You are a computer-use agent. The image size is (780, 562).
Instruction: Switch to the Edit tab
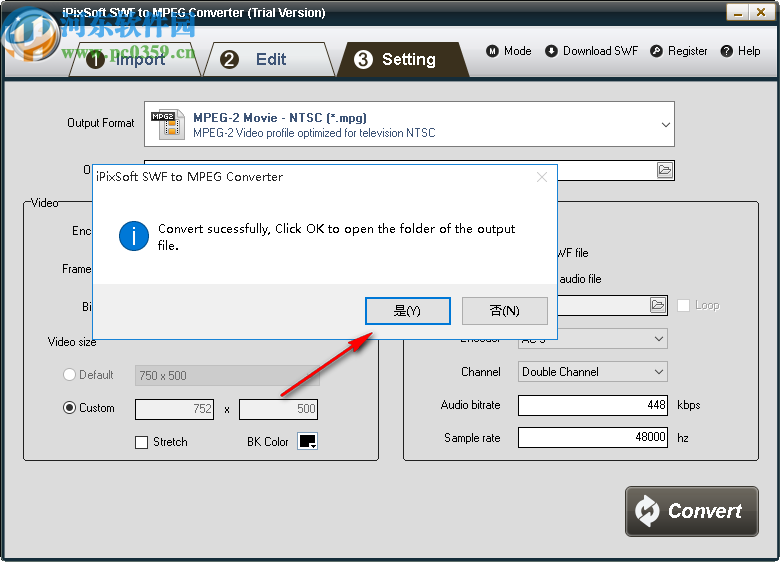tap(269, 59)
